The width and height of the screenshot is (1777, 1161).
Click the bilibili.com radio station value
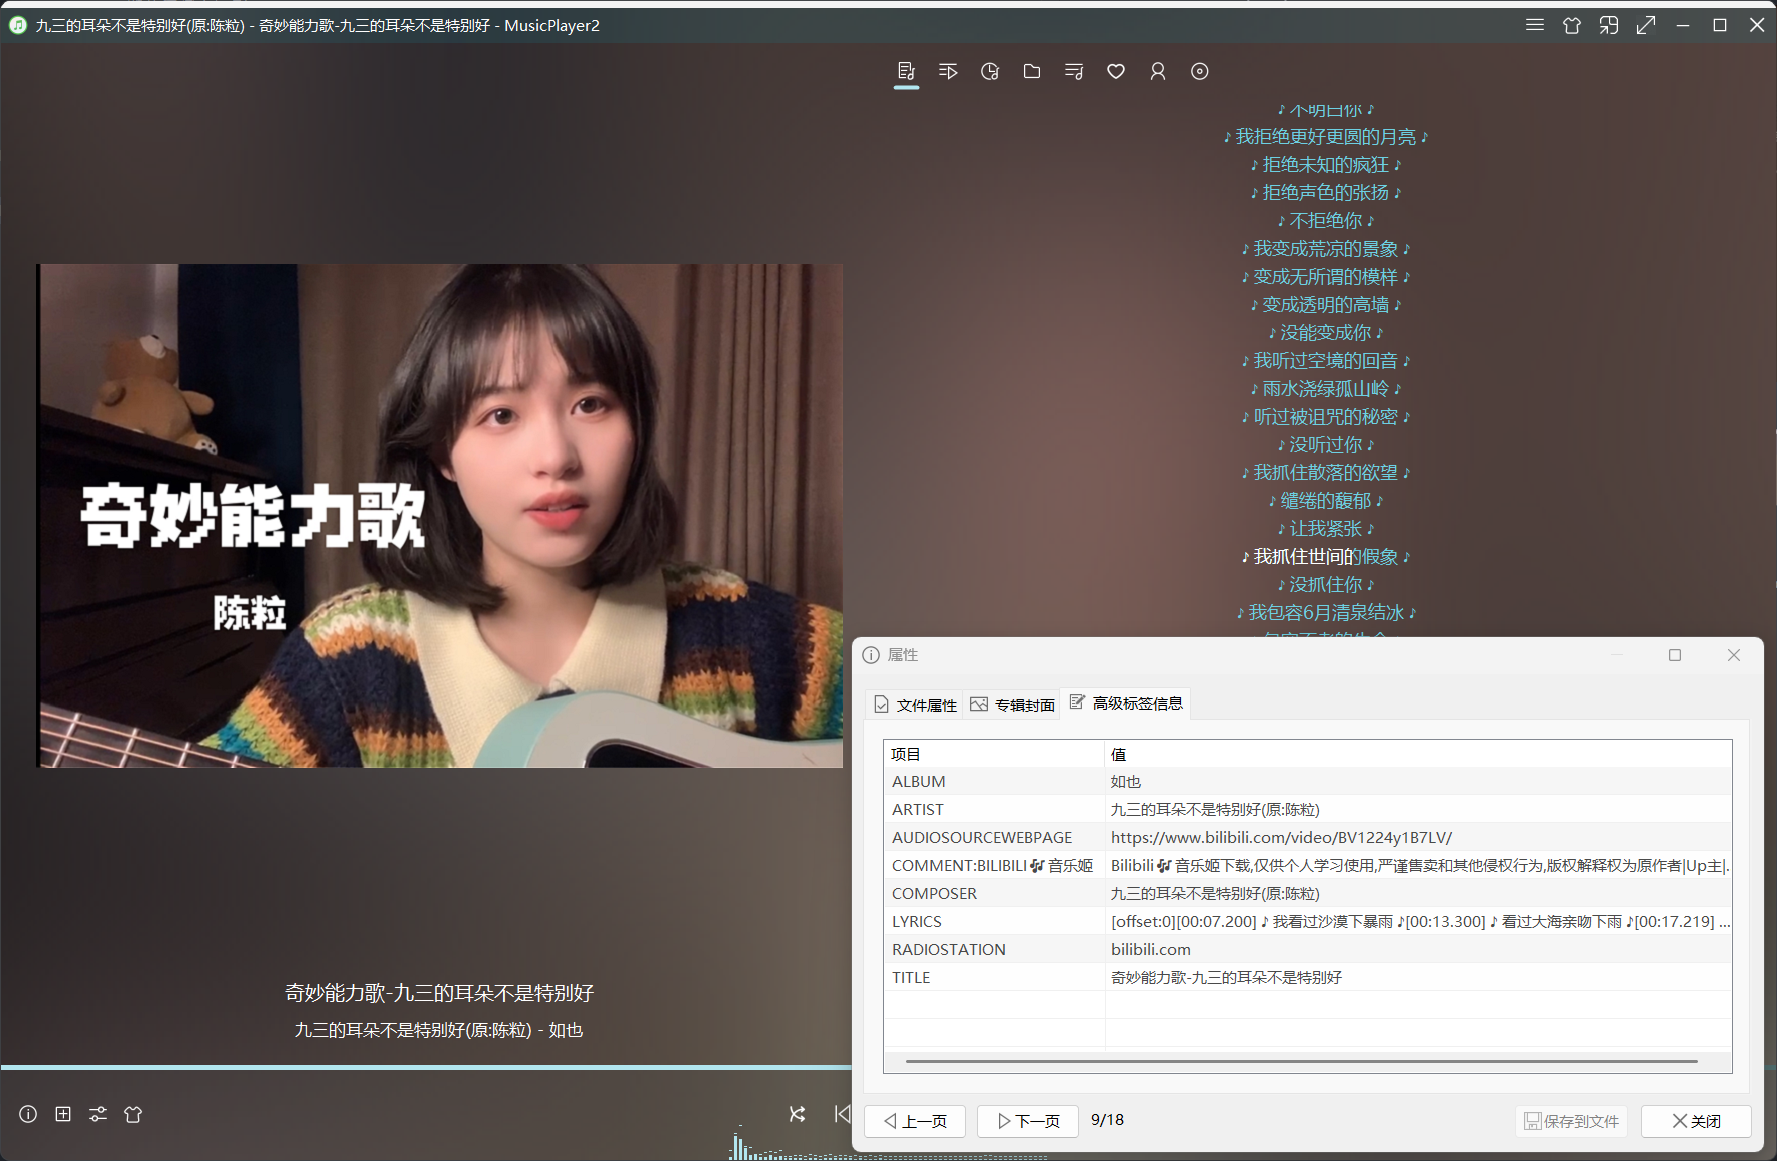(x=1151, y=949)
